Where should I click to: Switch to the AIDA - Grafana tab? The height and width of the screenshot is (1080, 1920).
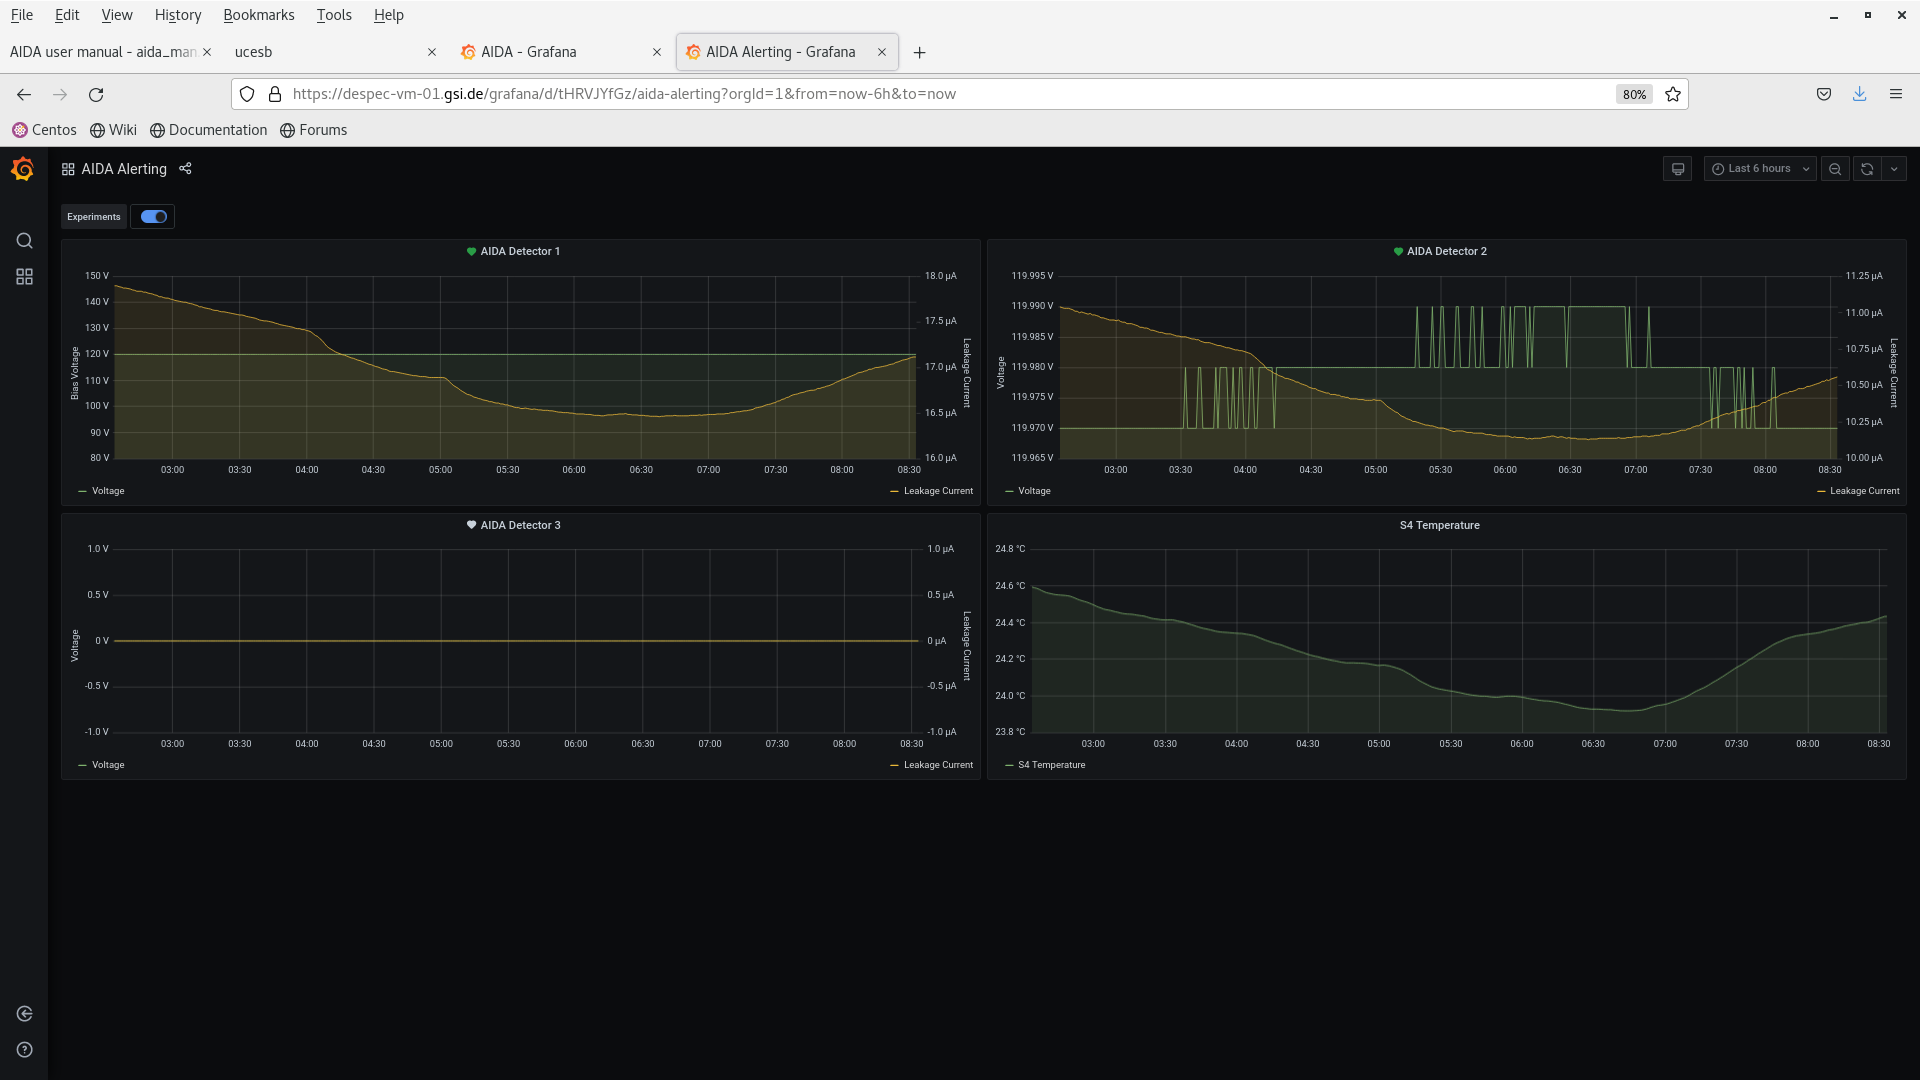tap(528, 52)
